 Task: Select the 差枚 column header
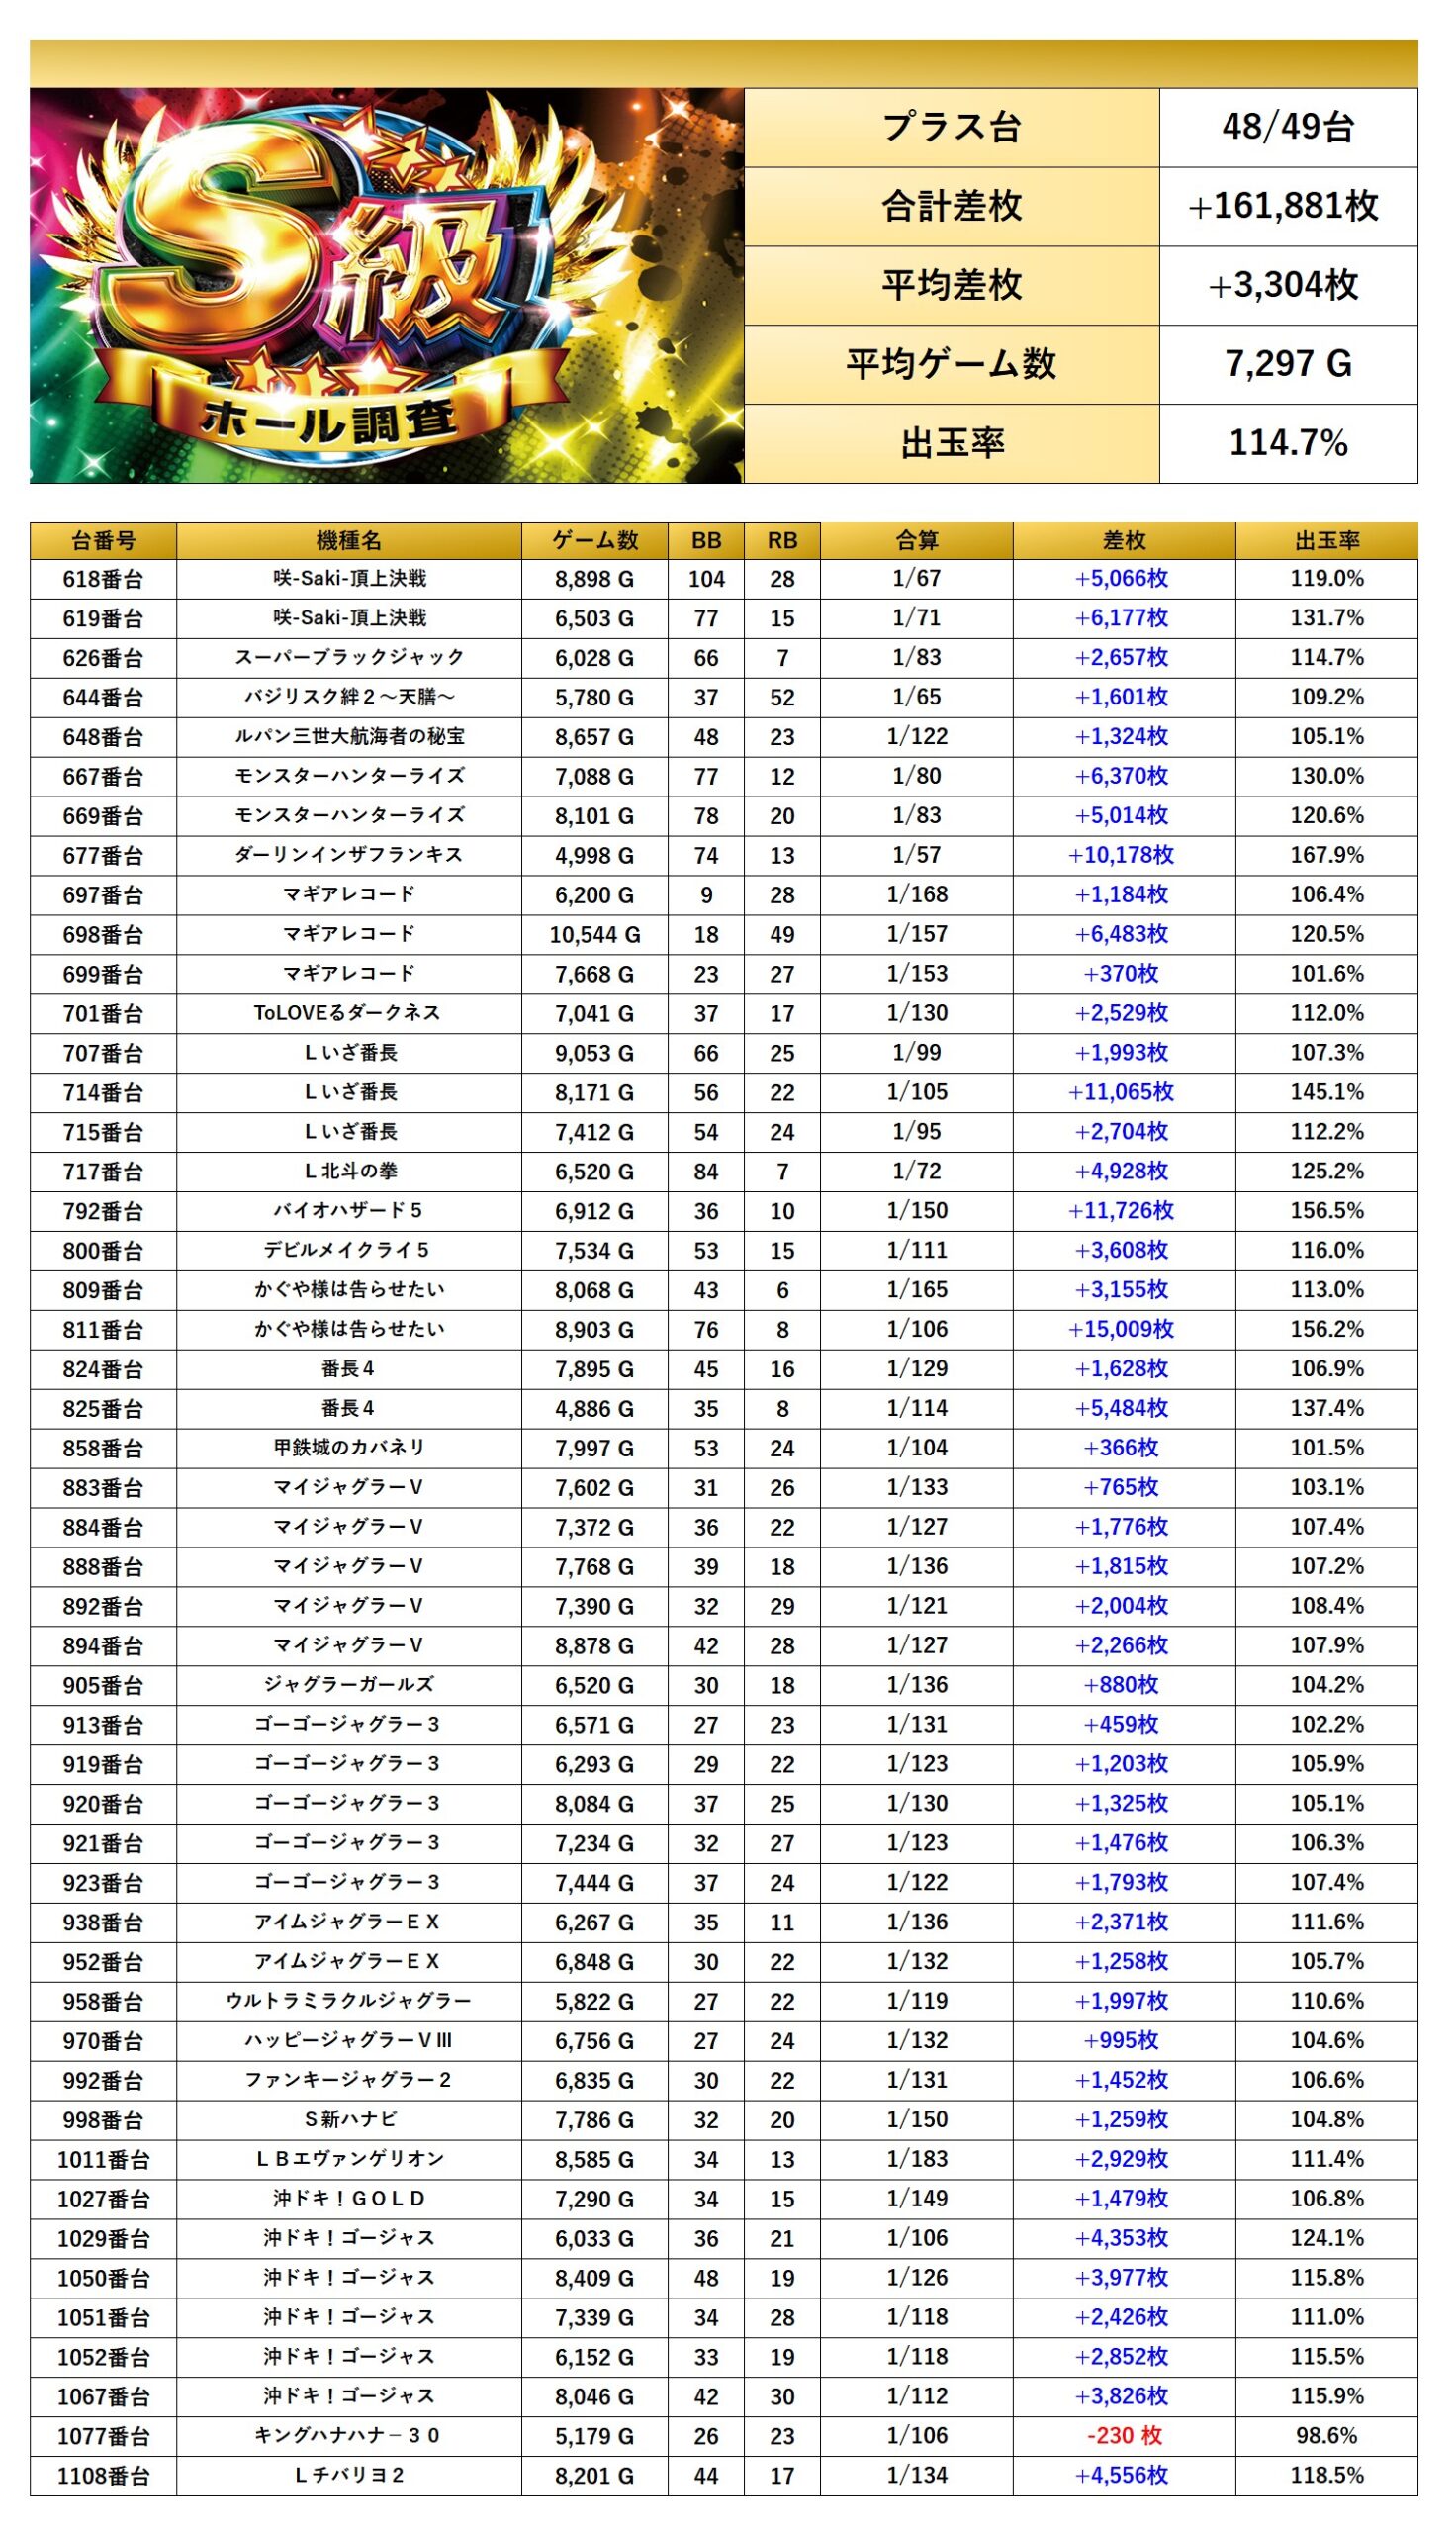pyautogui.click(x=1124, y=541)
